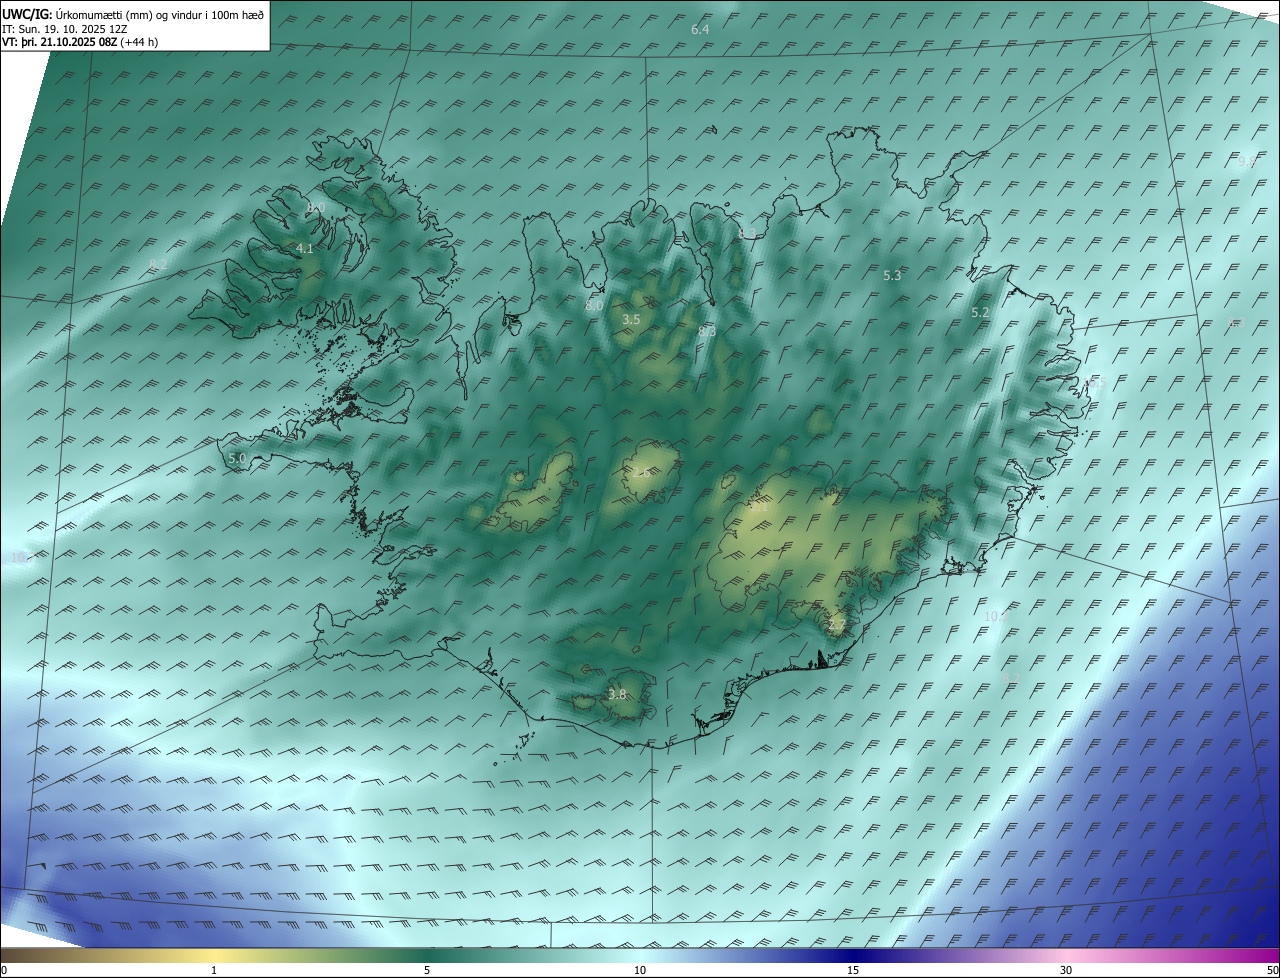Image resolution: width=1280 pixels, height=978 pixels.
Task: Click the 4.1 value in the Westfjords
Action: (x=305, y=249)
